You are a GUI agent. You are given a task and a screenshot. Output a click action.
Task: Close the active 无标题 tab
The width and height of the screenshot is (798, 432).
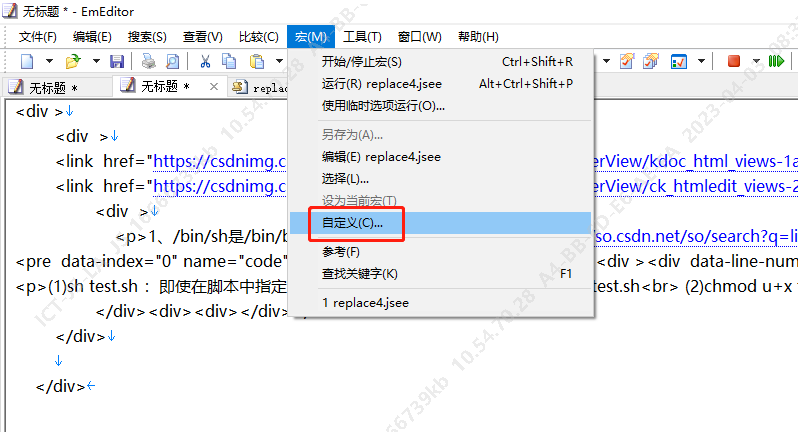point(215,87)
